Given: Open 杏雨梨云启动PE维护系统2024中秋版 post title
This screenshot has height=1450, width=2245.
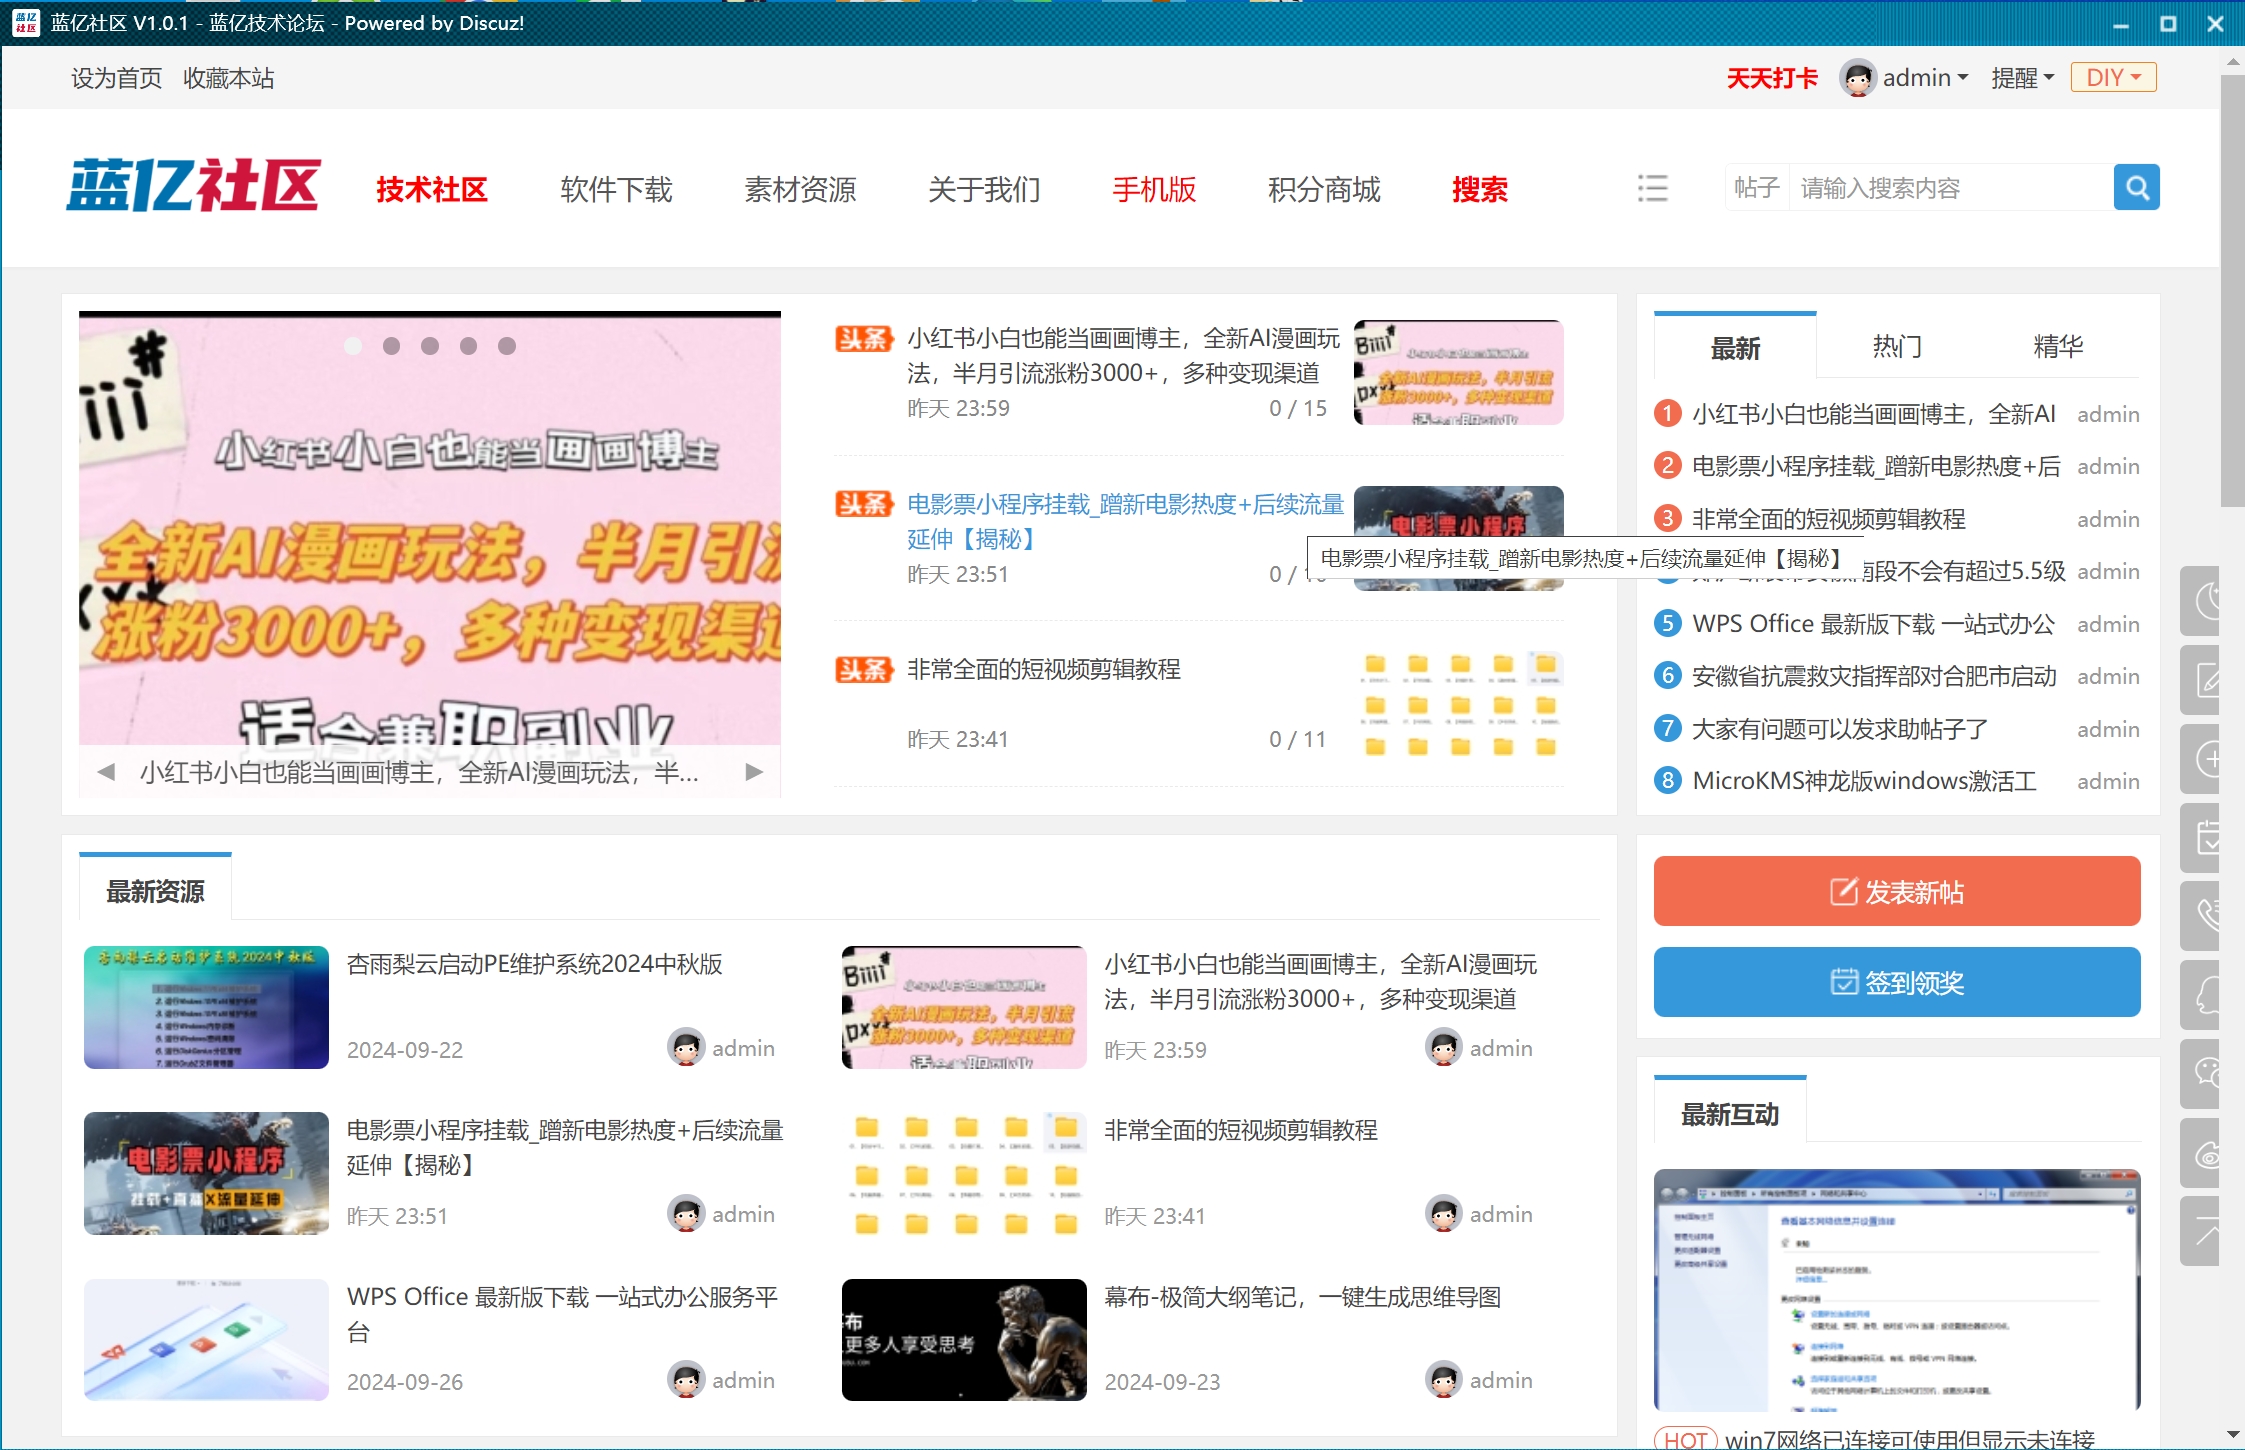Looking at the screenshot, I should point(534,964).
